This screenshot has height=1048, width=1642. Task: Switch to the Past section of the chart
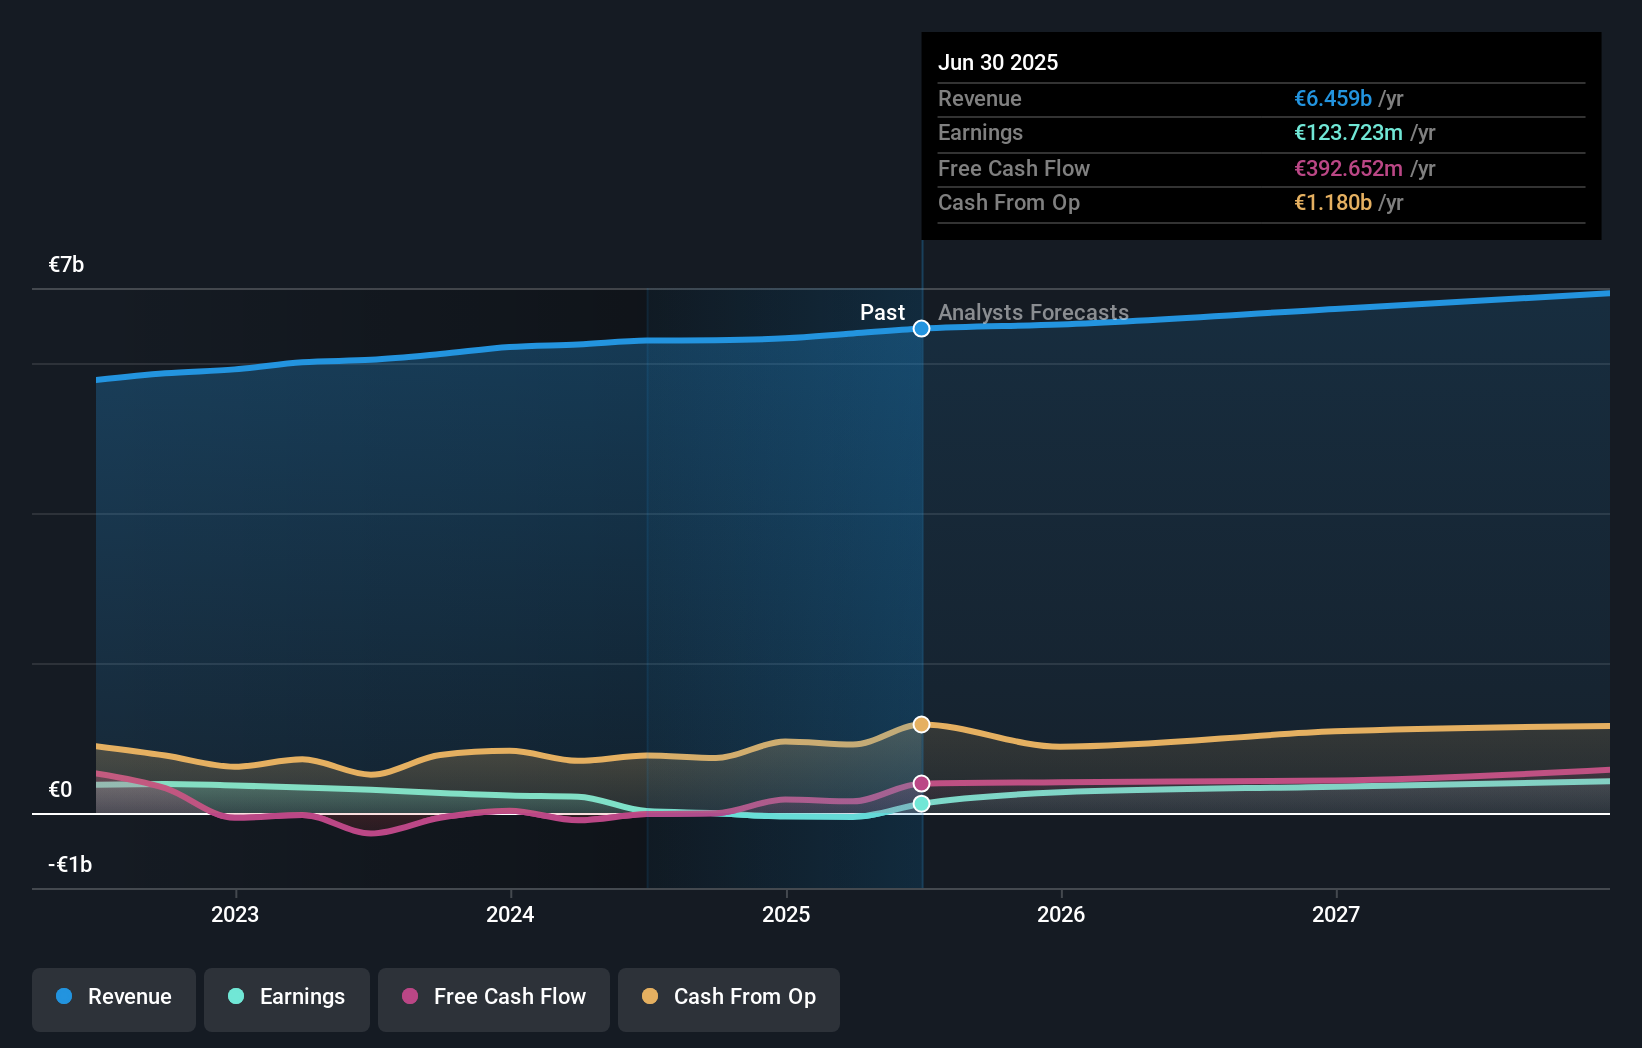click(882, 312)
